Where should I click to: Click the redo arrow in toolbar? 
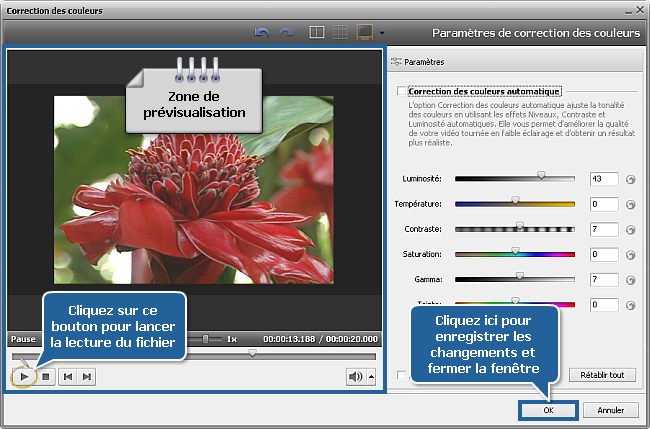(285, 33)
